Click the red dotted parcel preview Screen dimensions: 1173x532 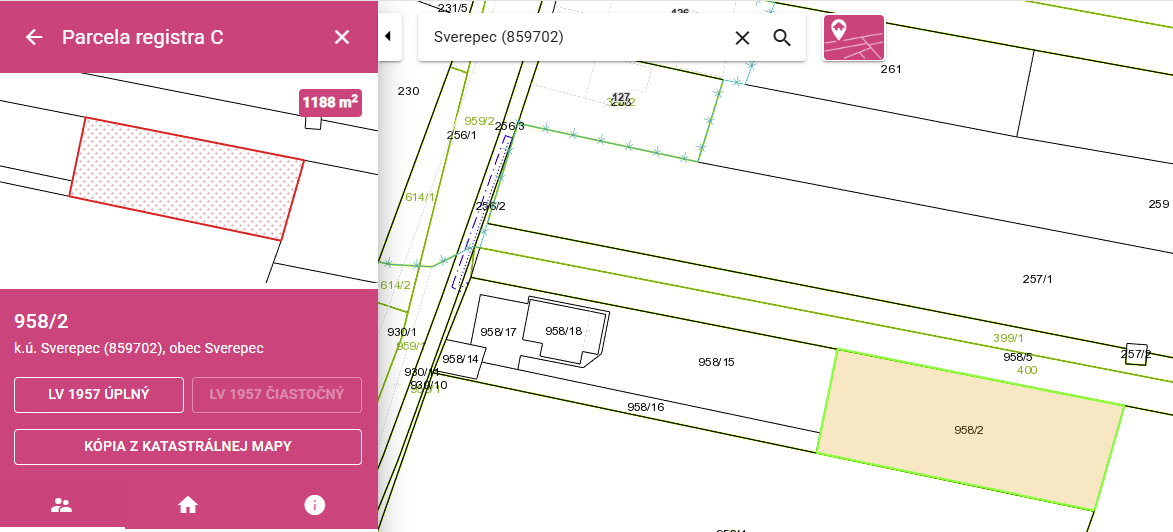coord(187,179)
